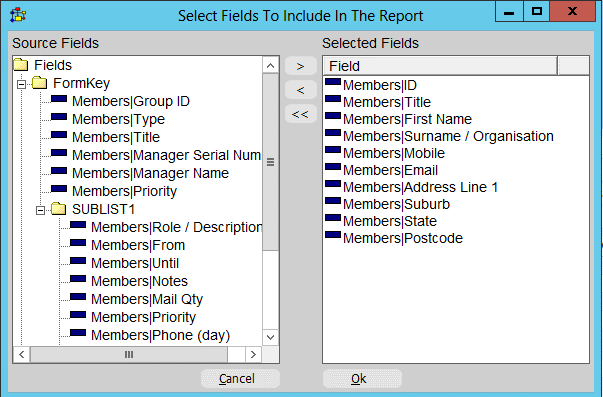Select Members|Surname / Organisation in selected fields

click(x=448, y=136)
